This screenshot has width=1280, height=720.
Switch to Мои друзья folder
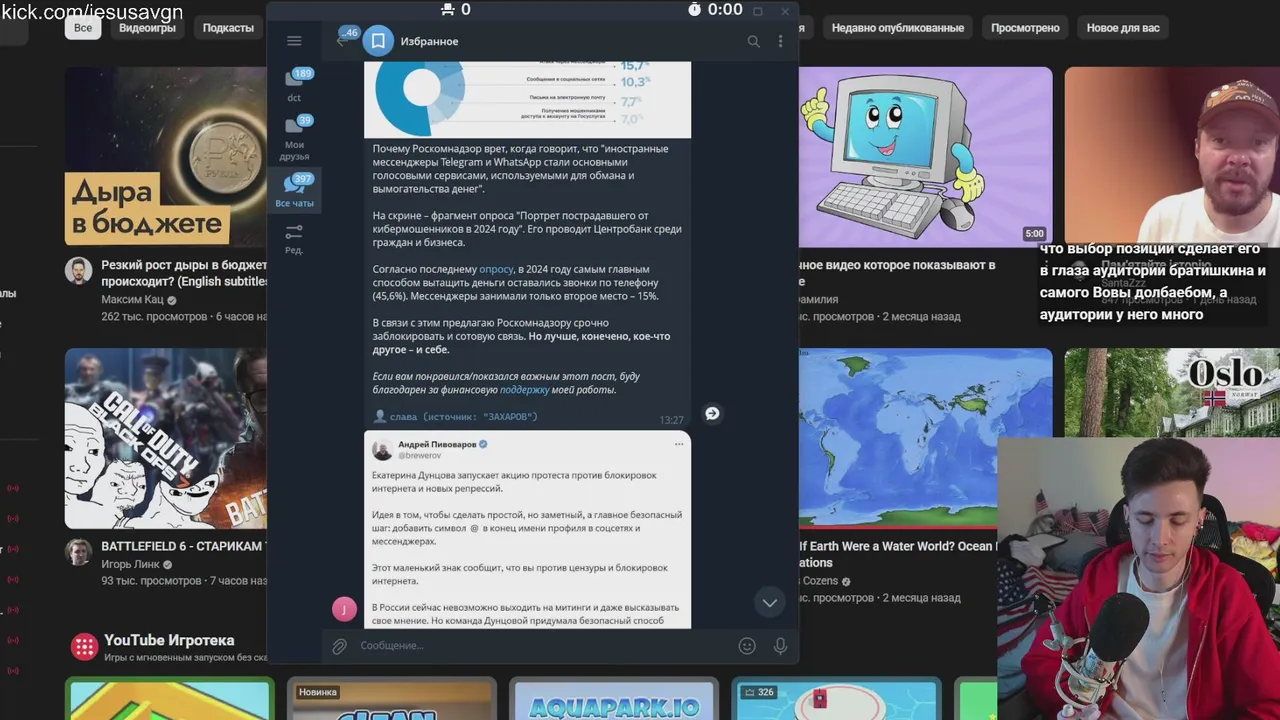pyautogui.click(x=294, y=138)
